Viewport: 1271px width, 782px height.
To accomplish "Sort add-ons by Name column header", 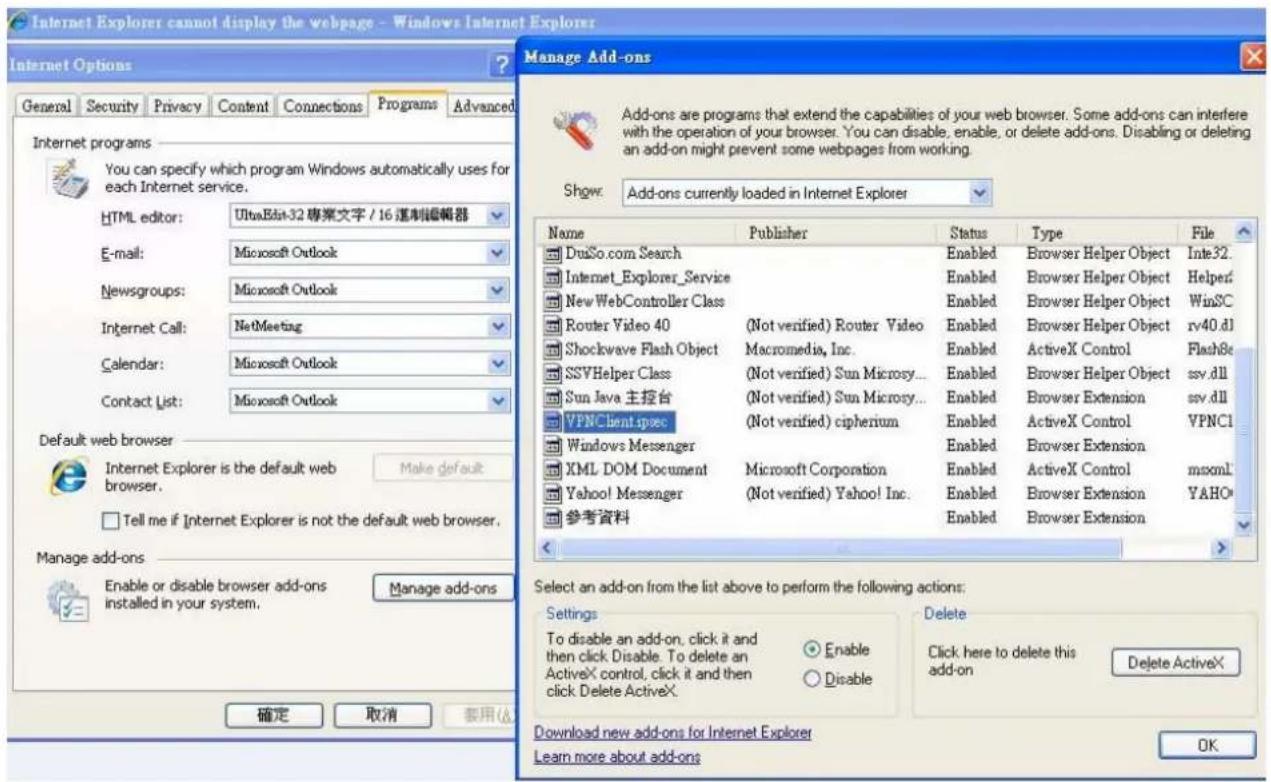I will (638, 232).
